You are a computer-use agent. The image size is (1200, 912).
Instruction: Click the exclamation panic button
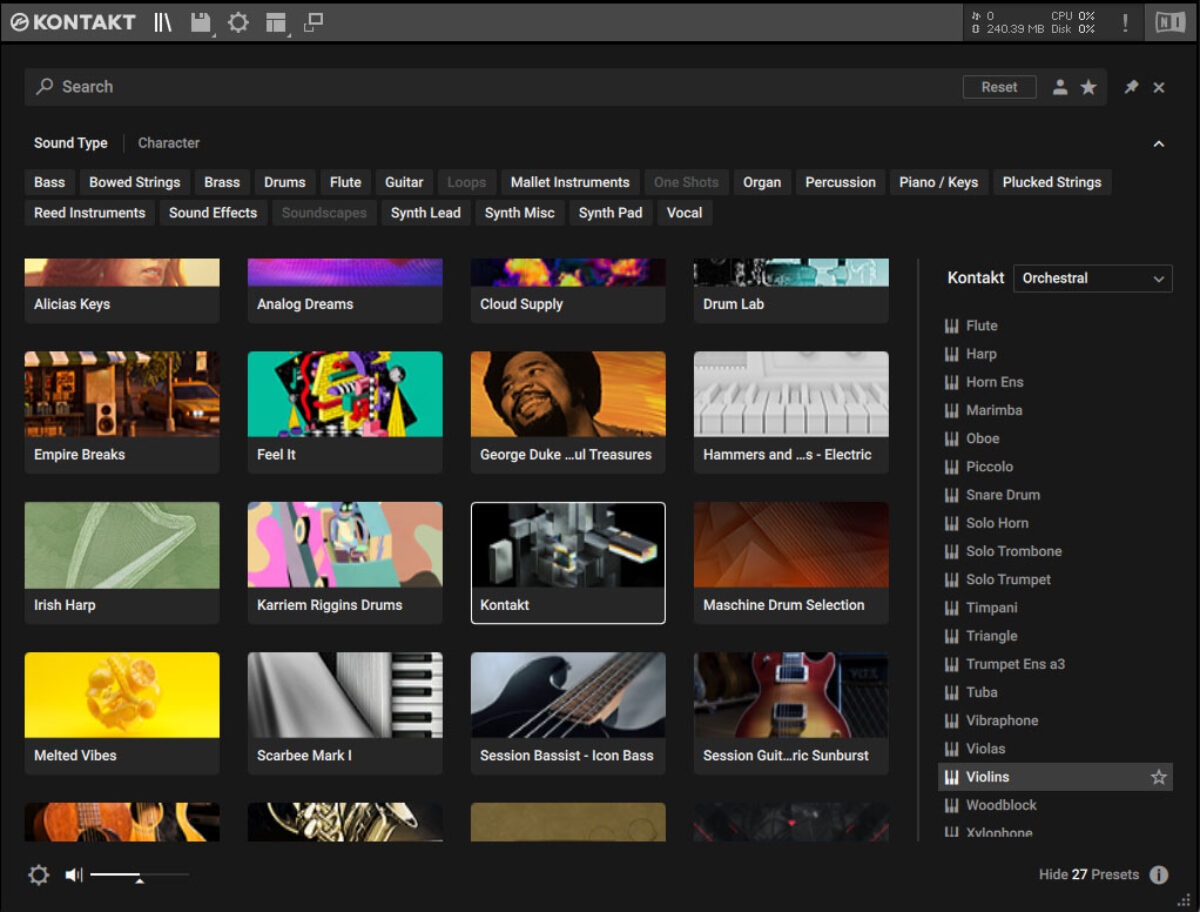pos(1125,22)
